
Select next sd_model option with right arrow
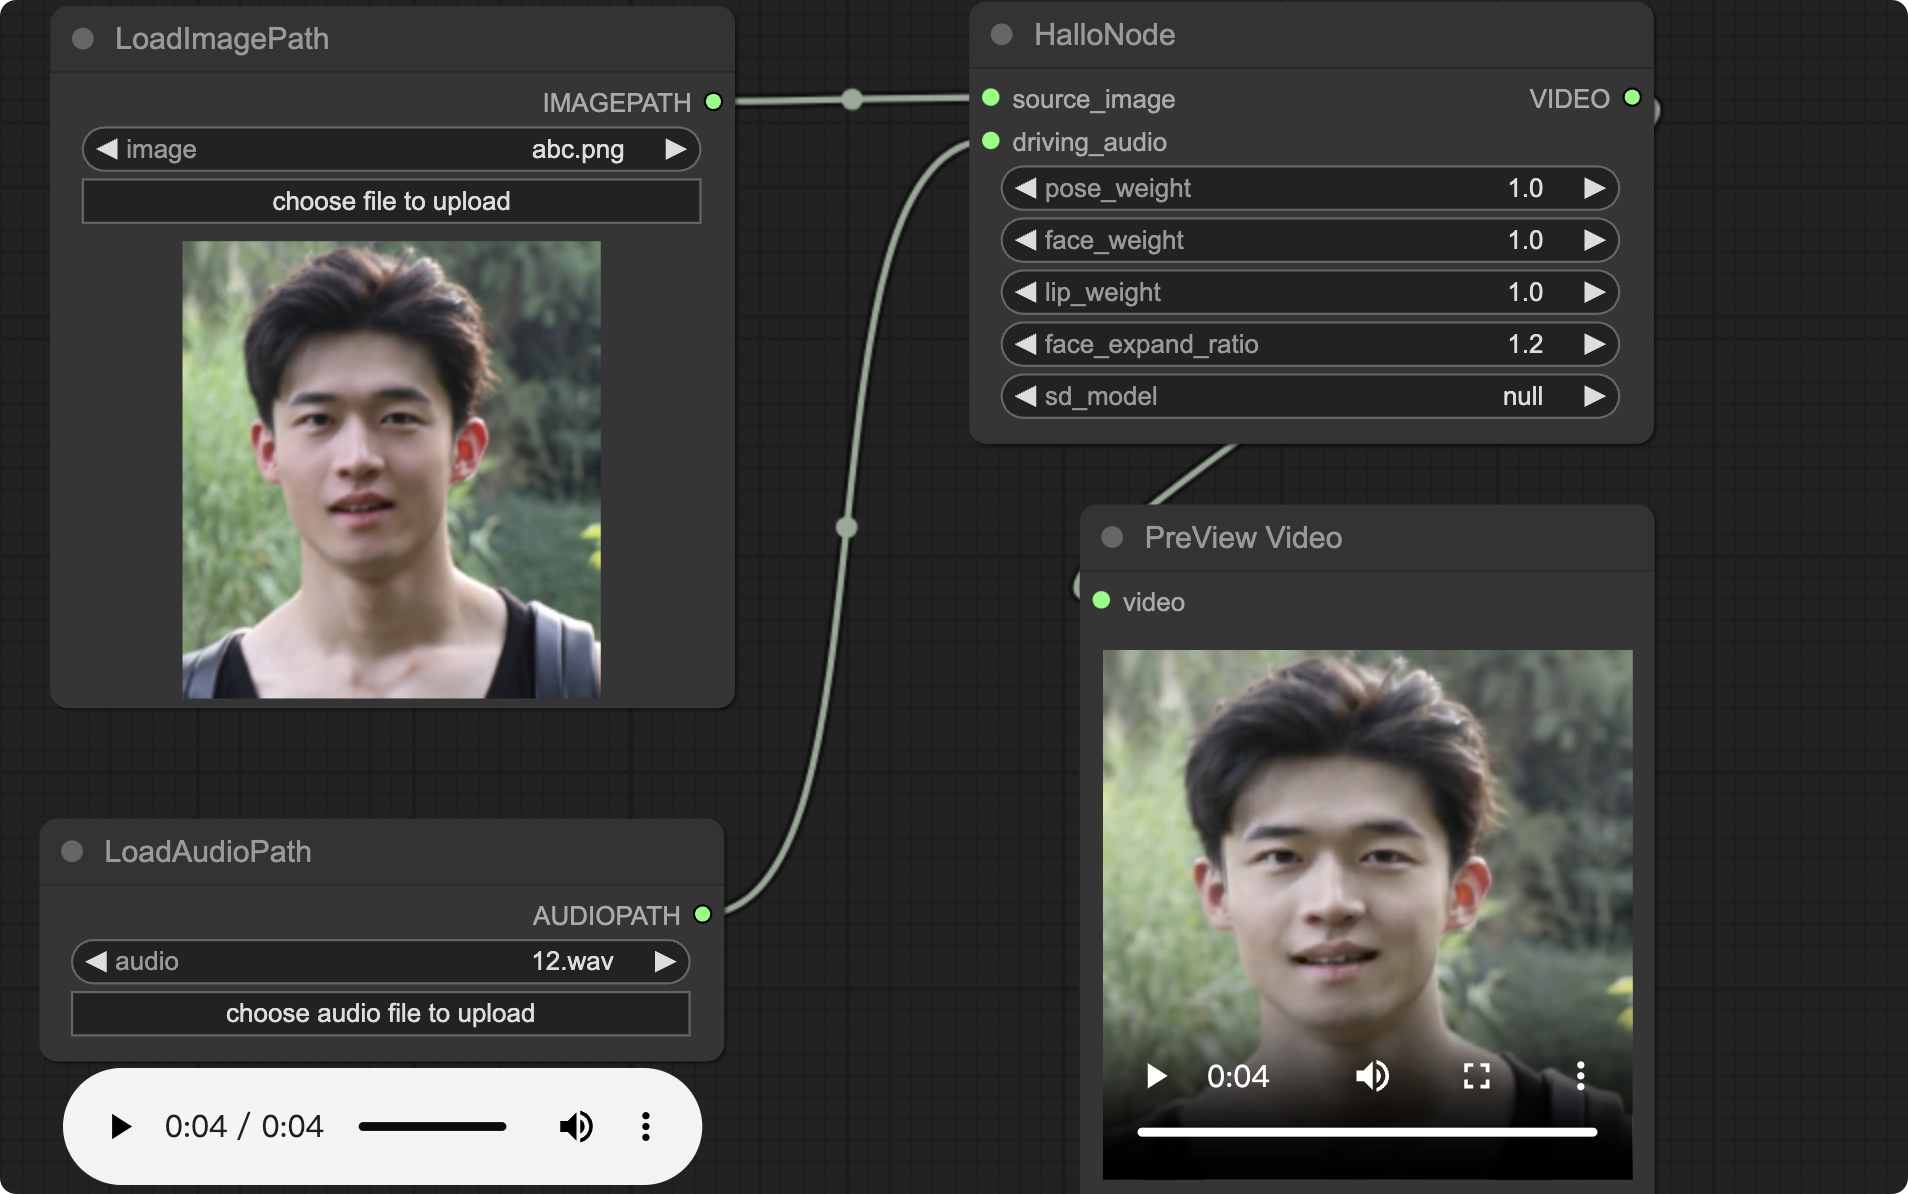coord(1594,396)
